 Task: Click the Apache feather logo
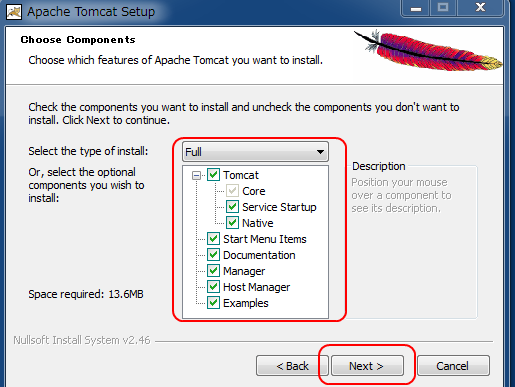tap(428, 50)
